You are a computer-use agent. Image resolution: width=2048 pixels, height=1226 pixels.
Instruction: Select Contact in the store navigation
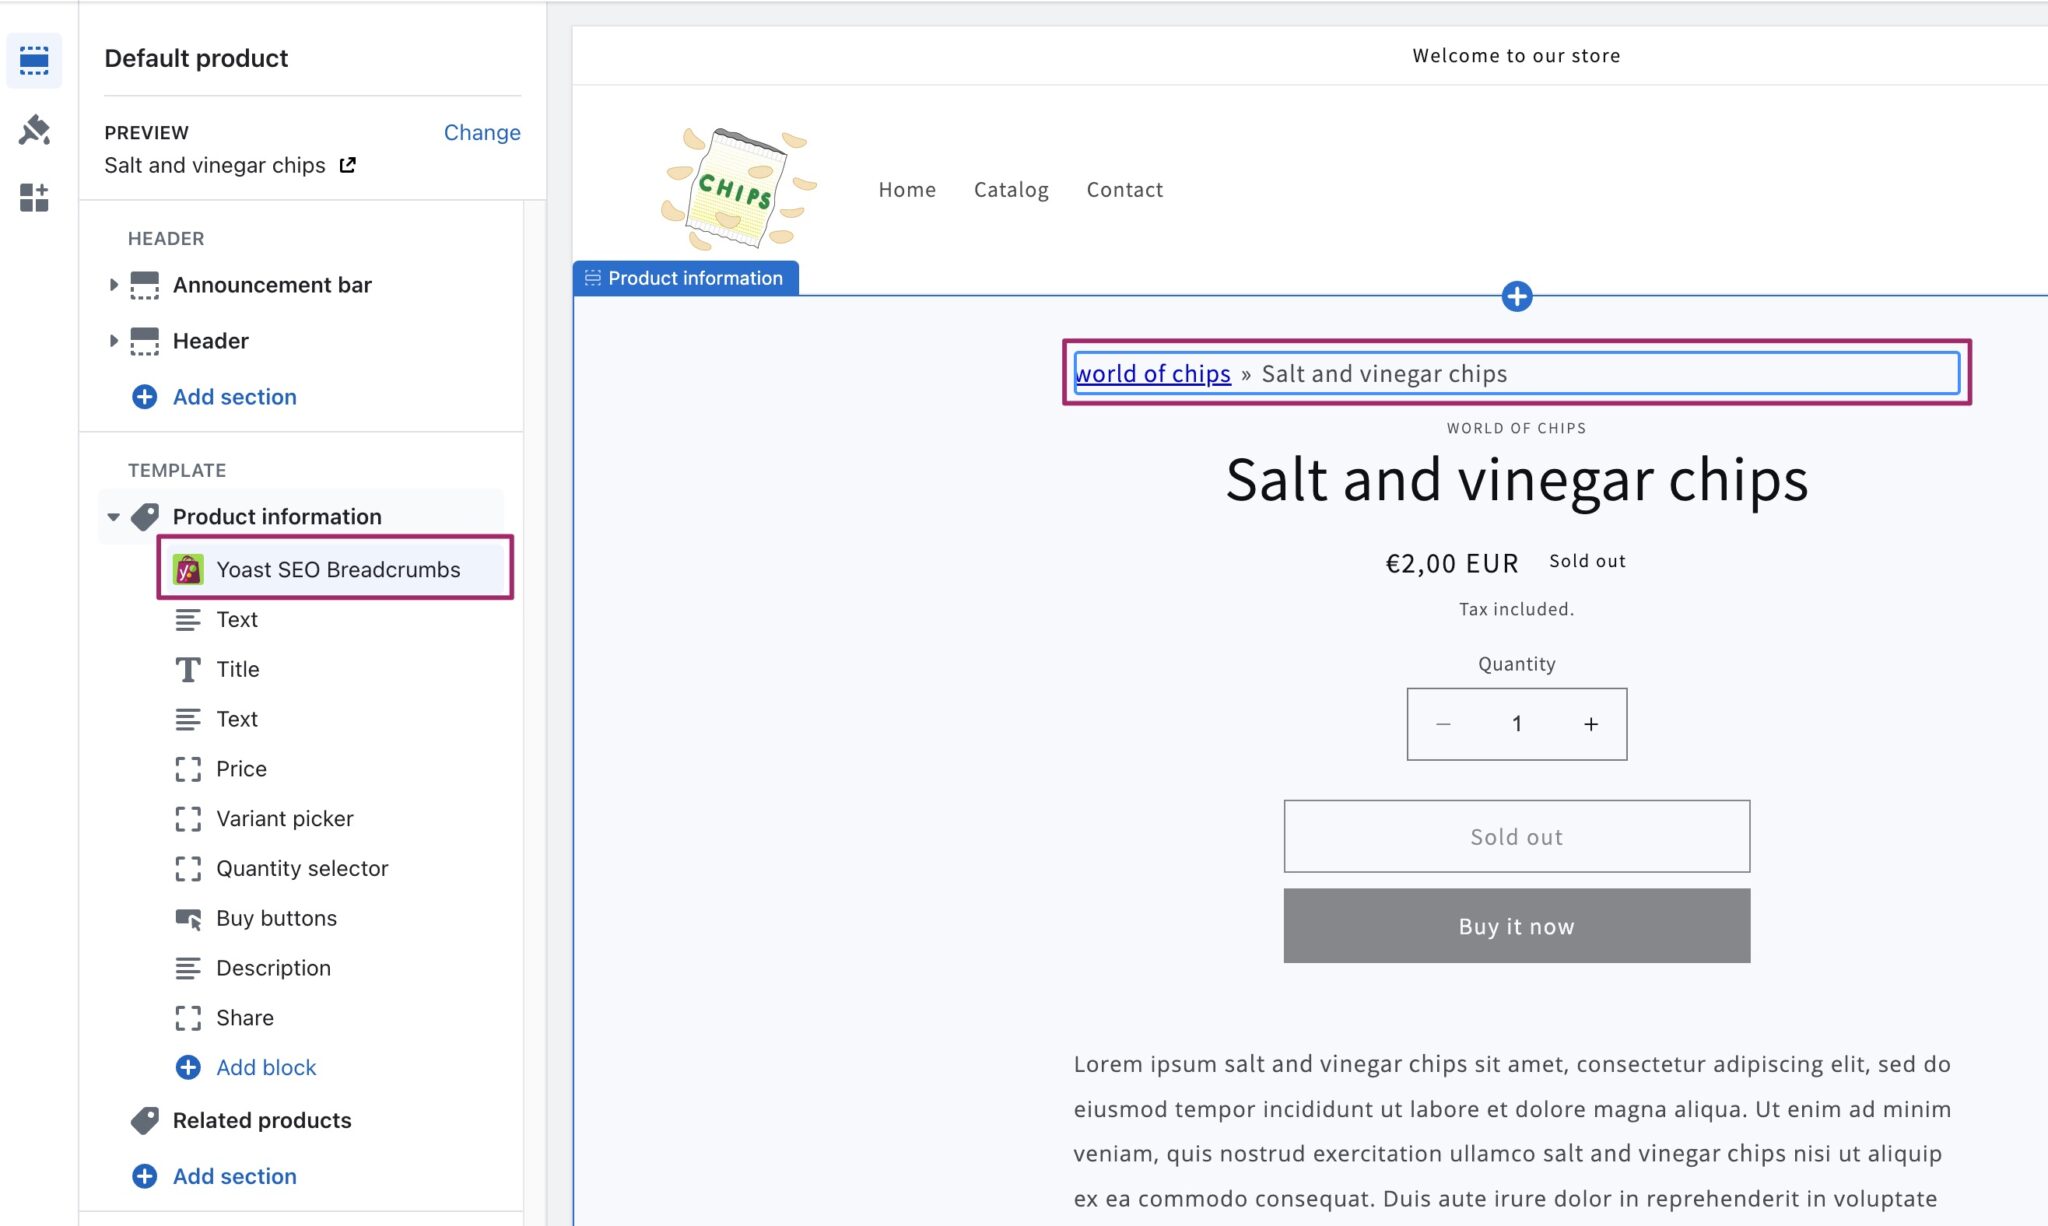pos(1125,189)
